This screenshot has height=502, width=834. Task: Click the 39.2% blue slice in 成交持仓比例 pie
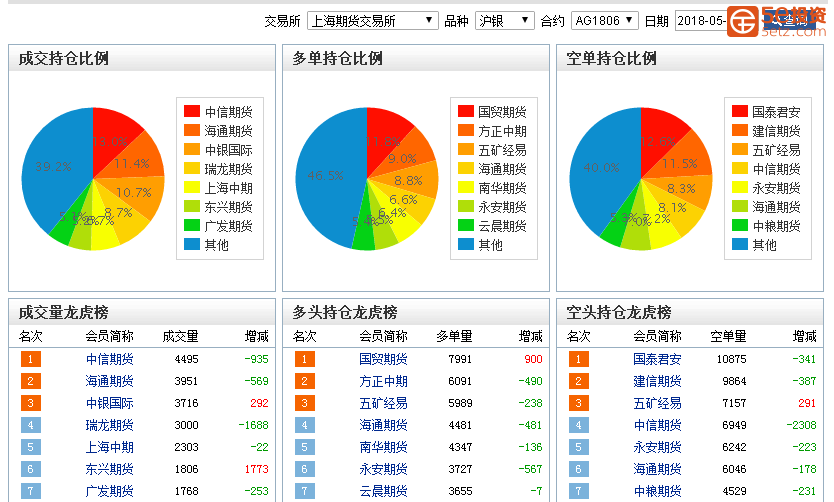(53, 166)
